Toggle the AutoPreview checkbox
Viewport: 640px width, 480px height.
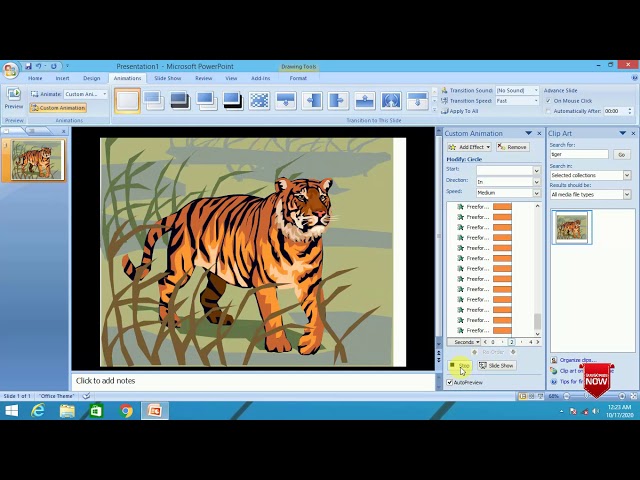pos(449,382)
